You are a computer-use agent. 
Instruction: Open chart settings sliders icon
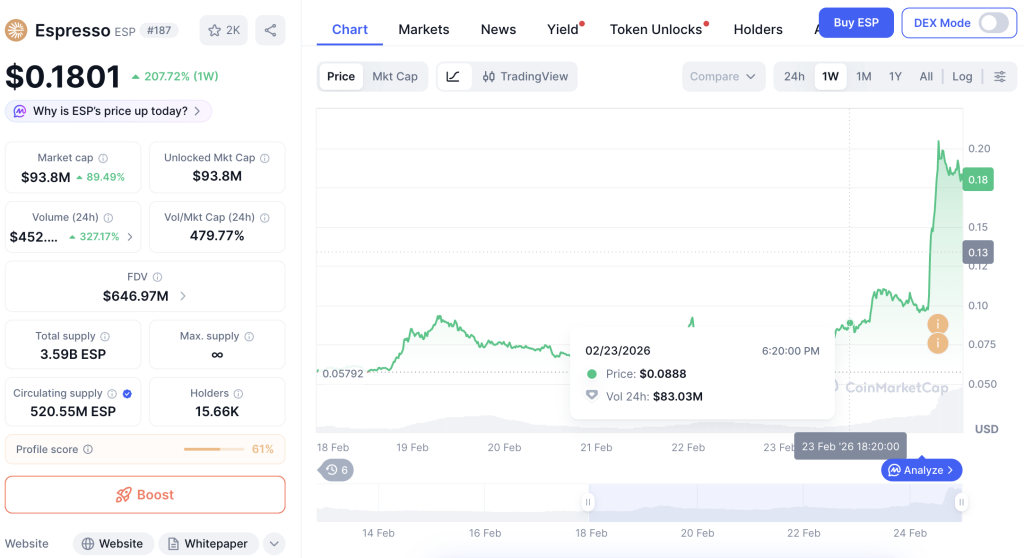point(1000,76)
